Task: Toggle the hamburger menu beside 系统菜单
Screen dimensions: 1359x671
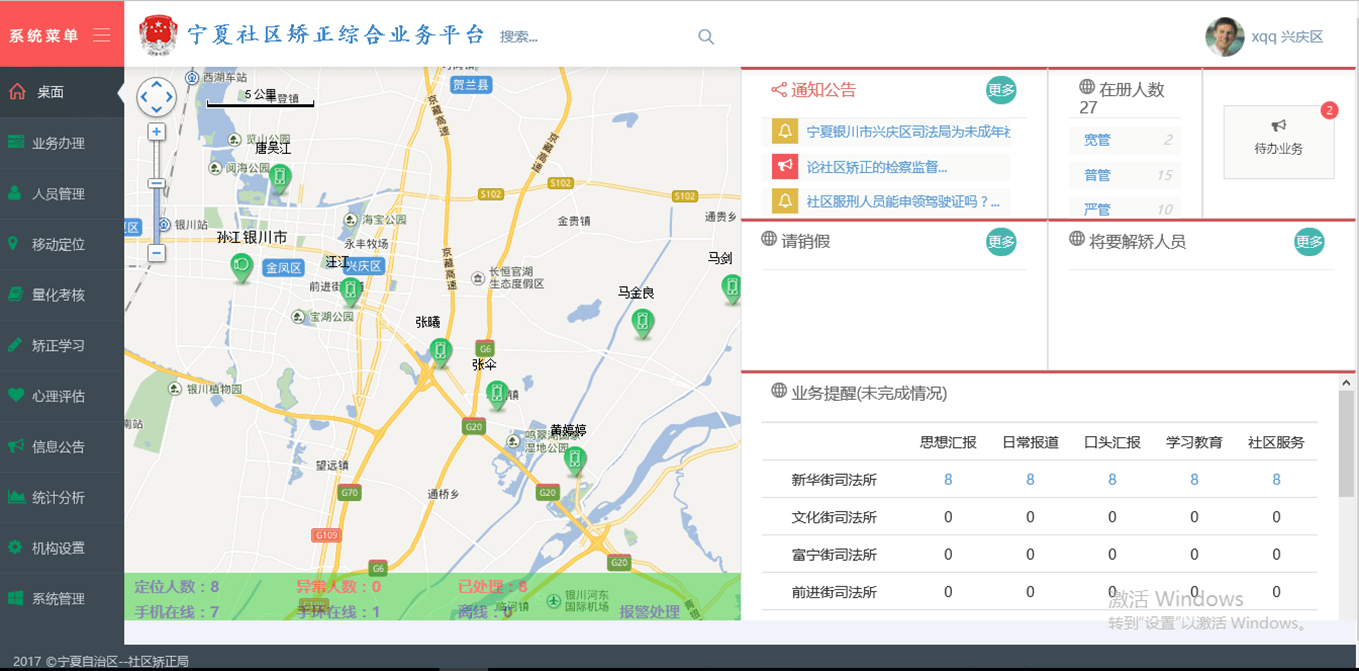Action: click(101, 35)
